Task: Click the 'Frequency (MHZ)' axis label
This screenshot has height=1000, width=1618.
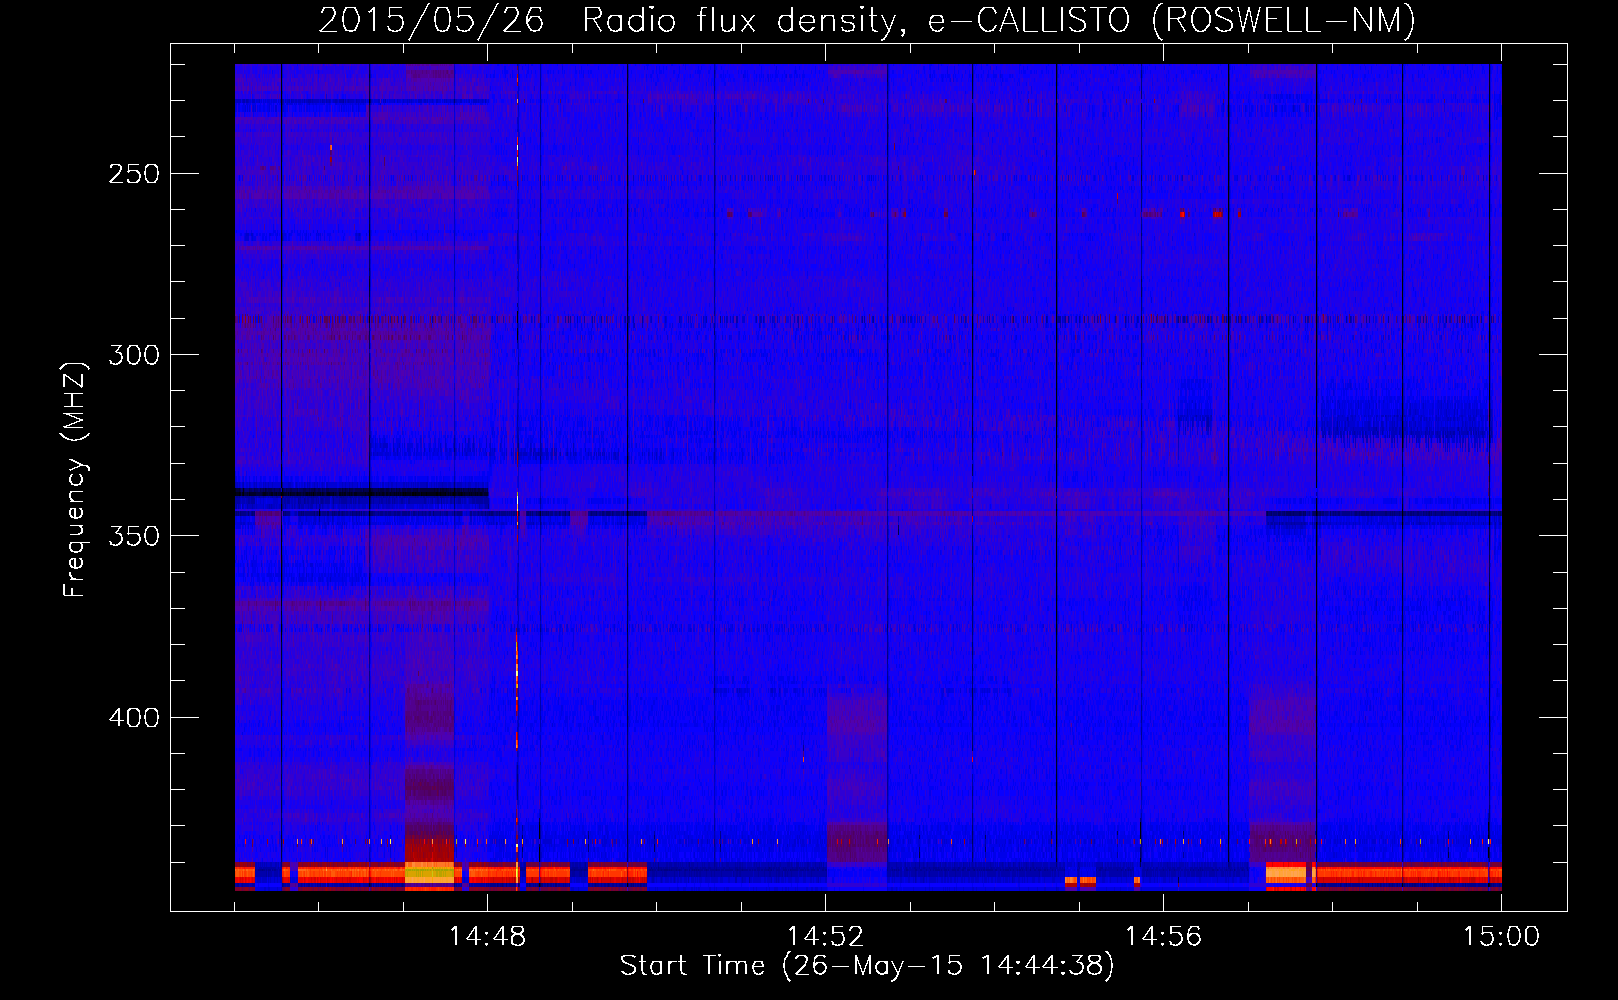Action: point(75,480)
